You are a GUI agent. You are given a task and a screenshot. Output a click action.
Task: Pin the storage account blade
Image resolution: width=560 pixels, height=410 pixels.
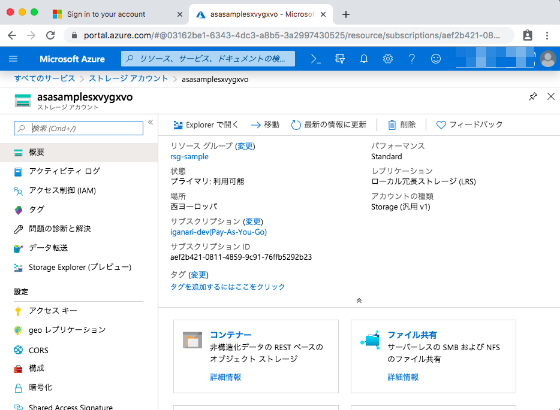533,96
